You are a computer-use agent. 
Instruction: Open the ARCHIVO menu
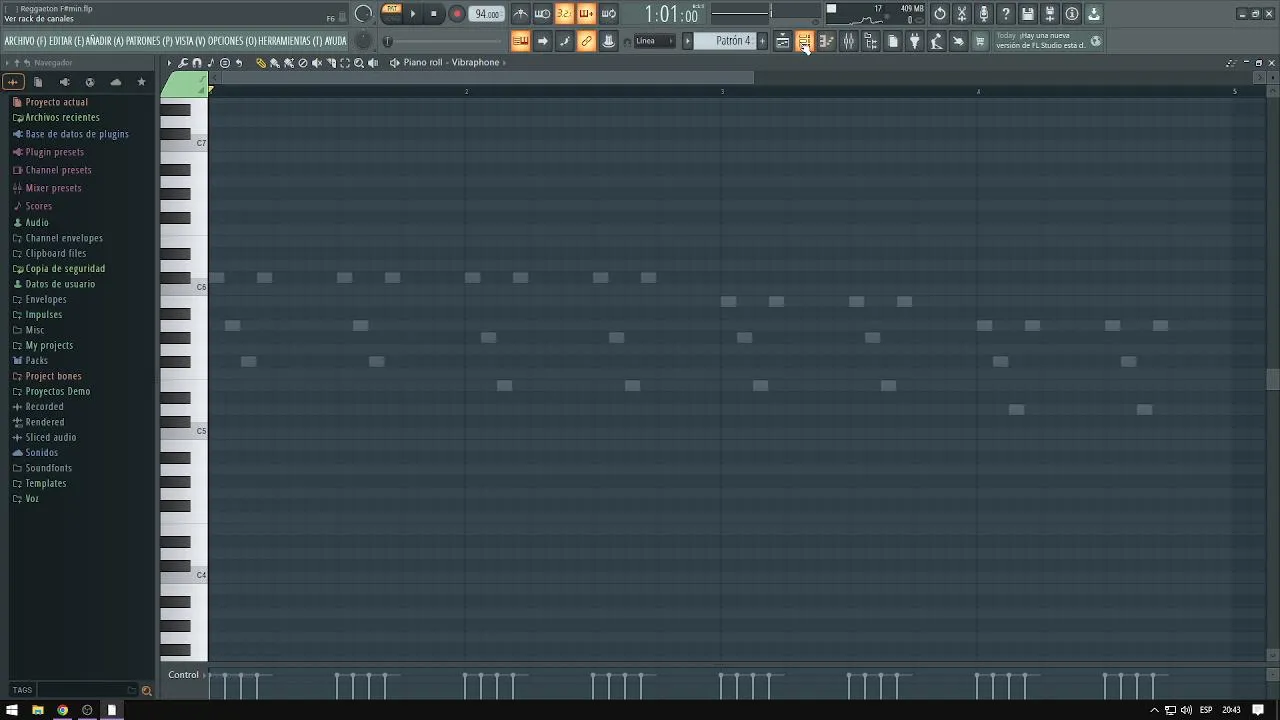[x=25, y=41]
